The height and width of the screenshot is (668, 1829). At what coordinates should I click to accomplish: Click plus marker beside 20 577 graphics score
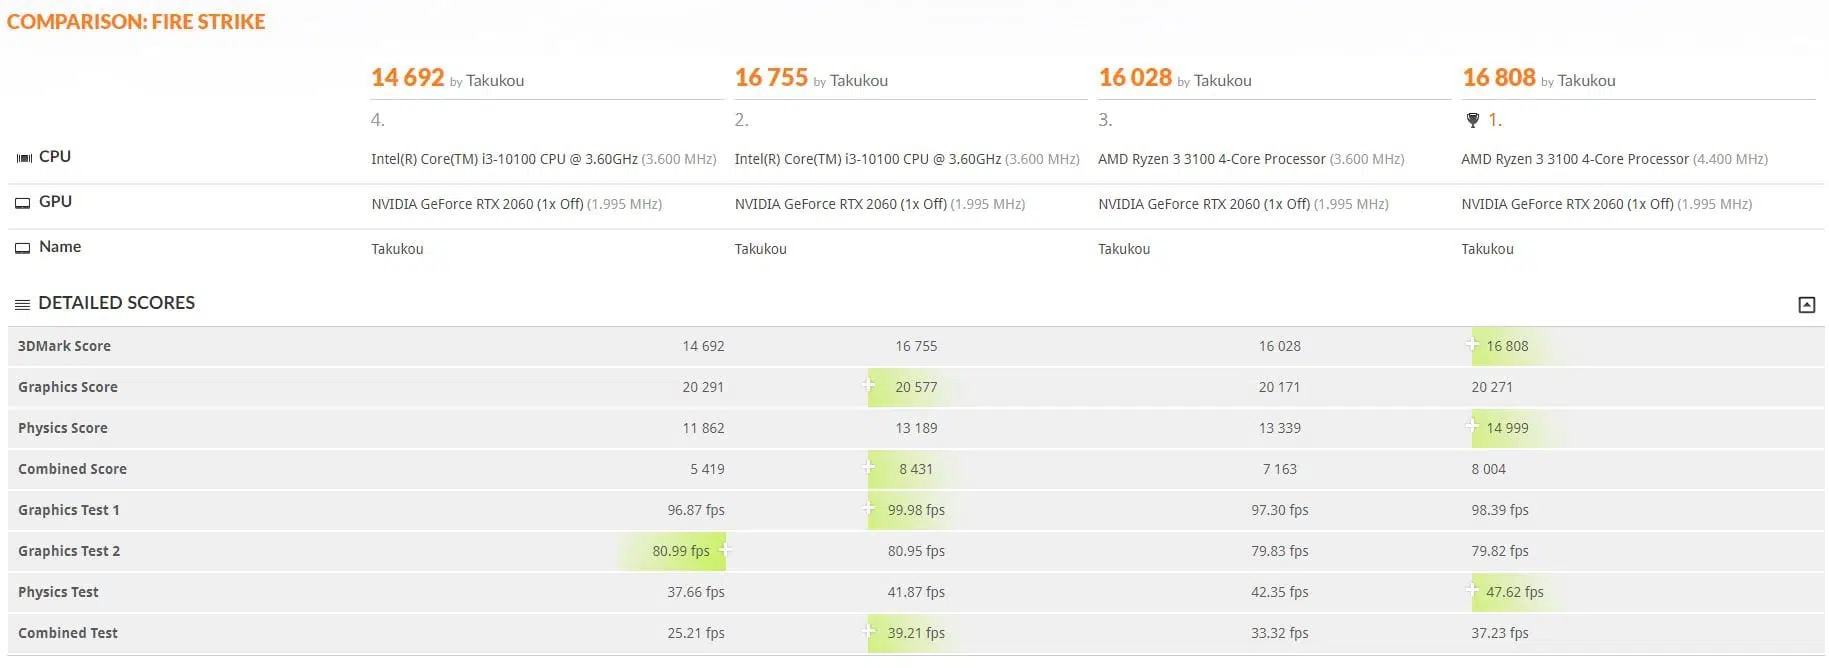(x=868, y=385)
